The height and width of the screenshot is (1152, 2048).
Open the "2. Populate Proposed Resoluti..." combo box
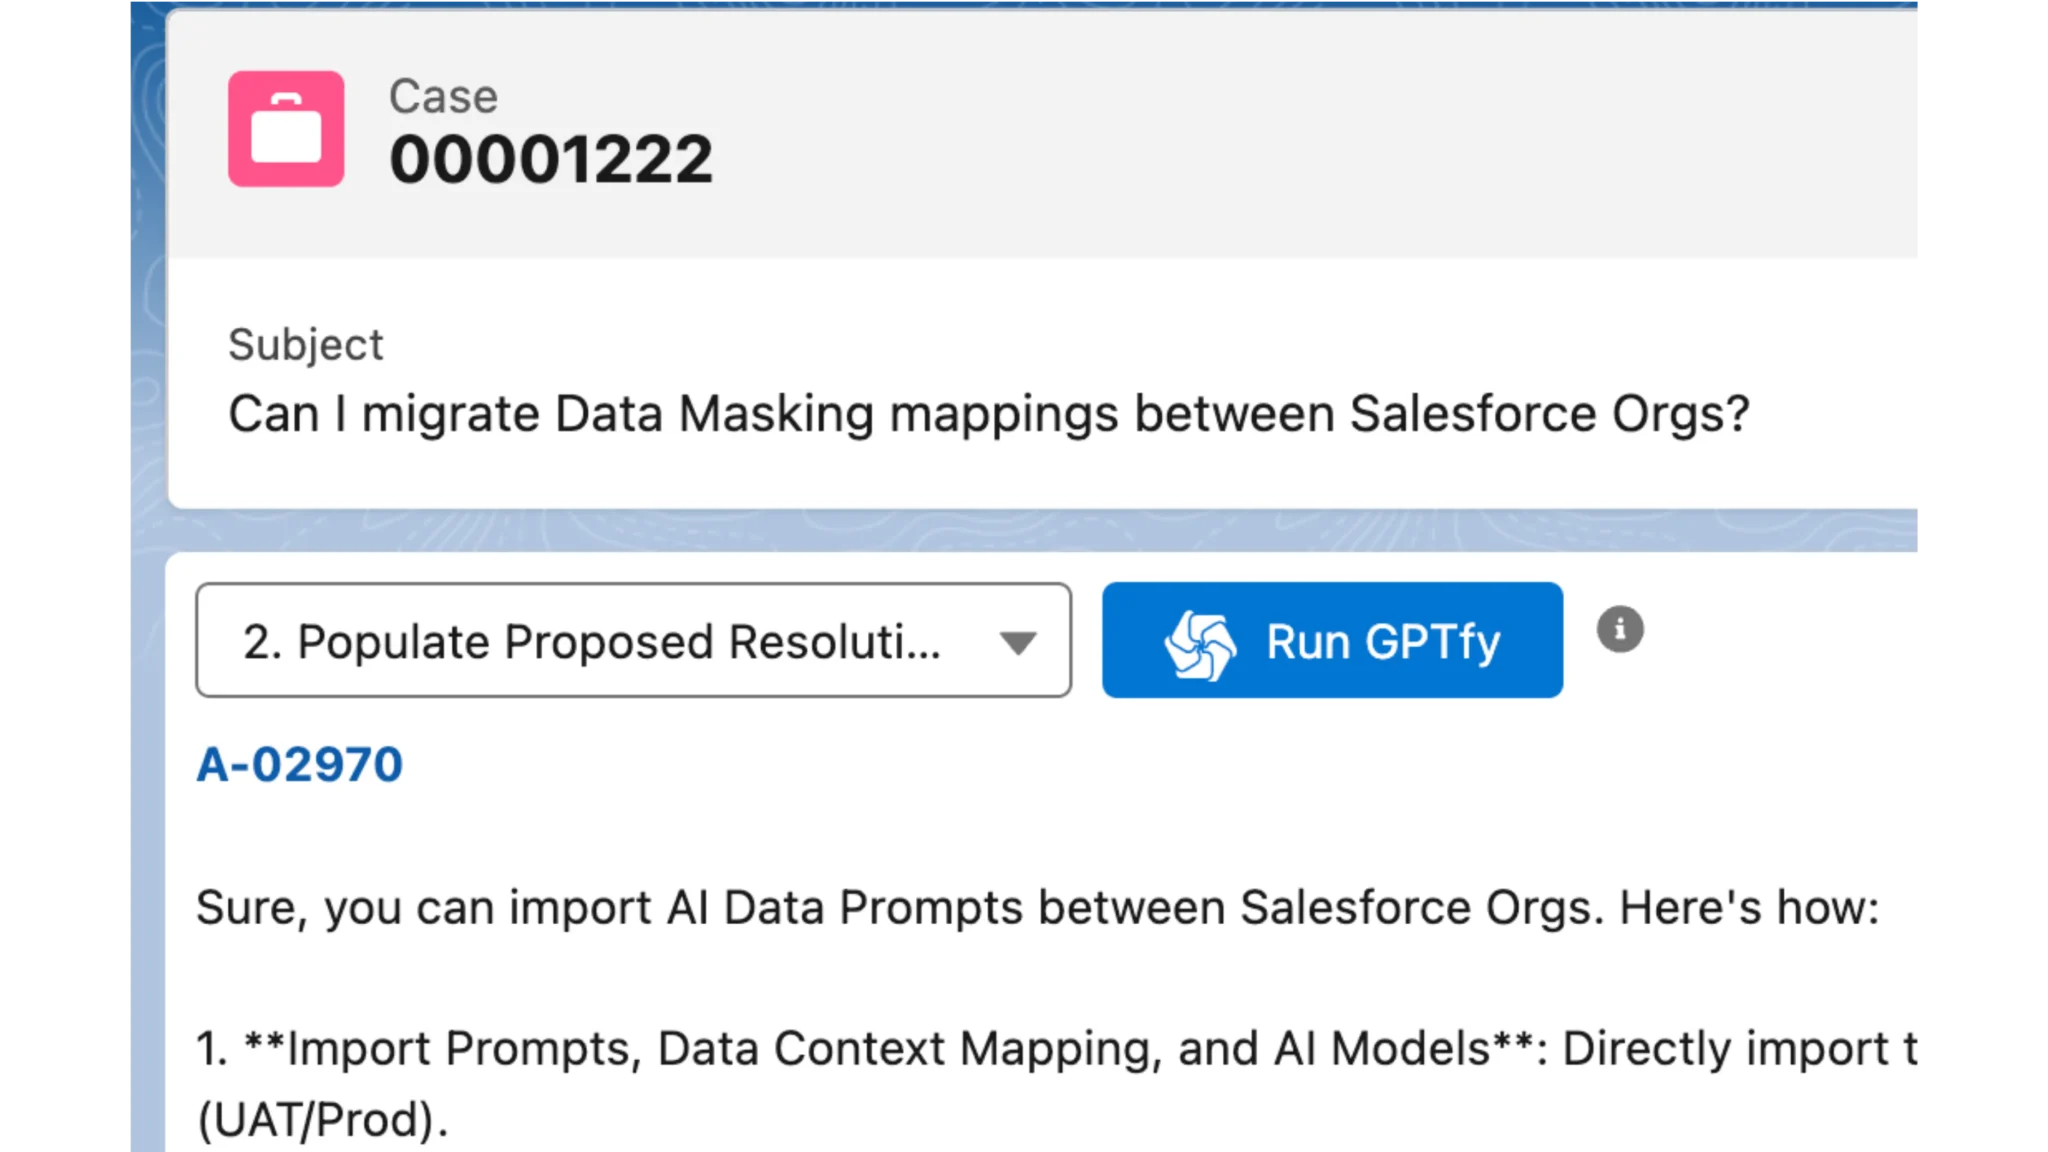592,642
